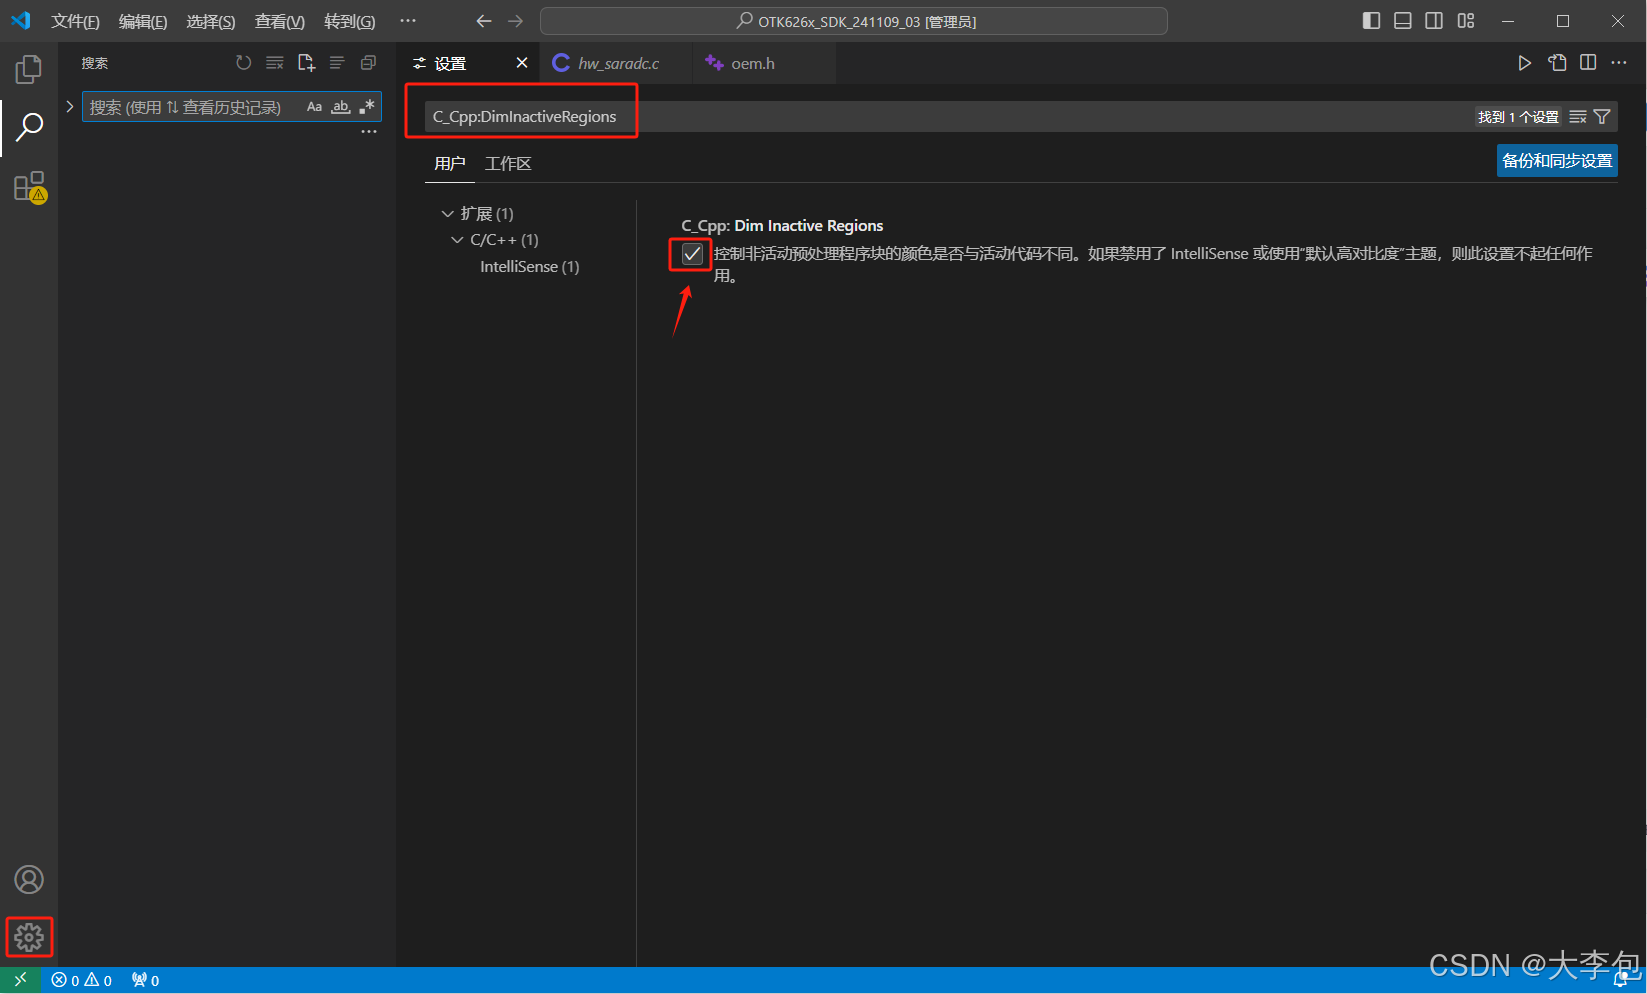Open the Extensions view
1647x994 pixels.
click(x=29, y=187)
